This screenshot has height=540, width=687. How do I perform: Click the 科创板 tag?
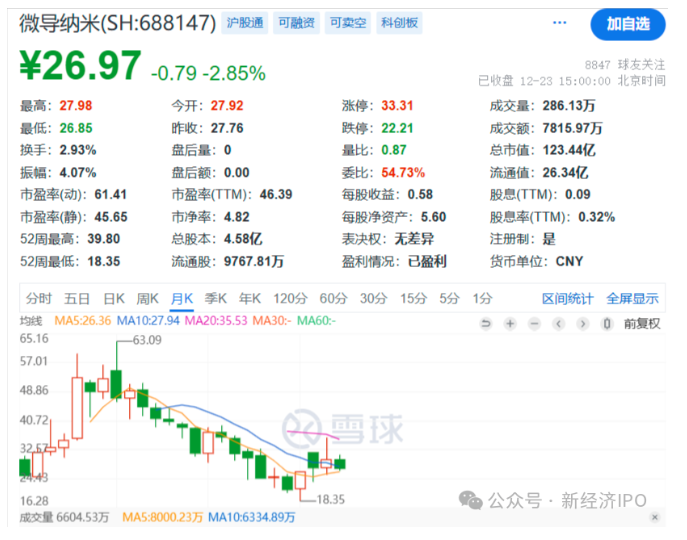click(x=399, y=23)
